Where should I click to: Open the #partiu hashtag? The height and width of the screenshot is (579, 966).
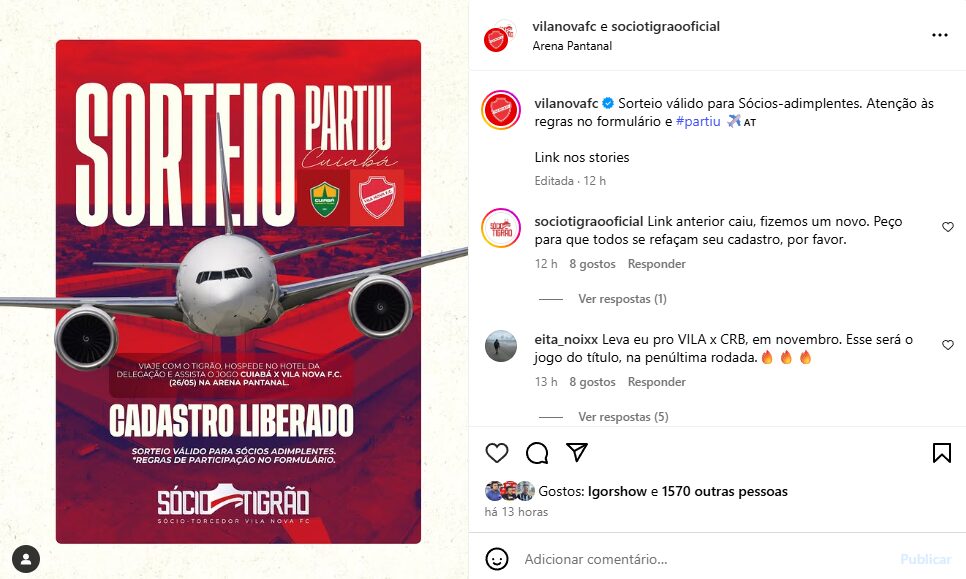tap(698, 121)
